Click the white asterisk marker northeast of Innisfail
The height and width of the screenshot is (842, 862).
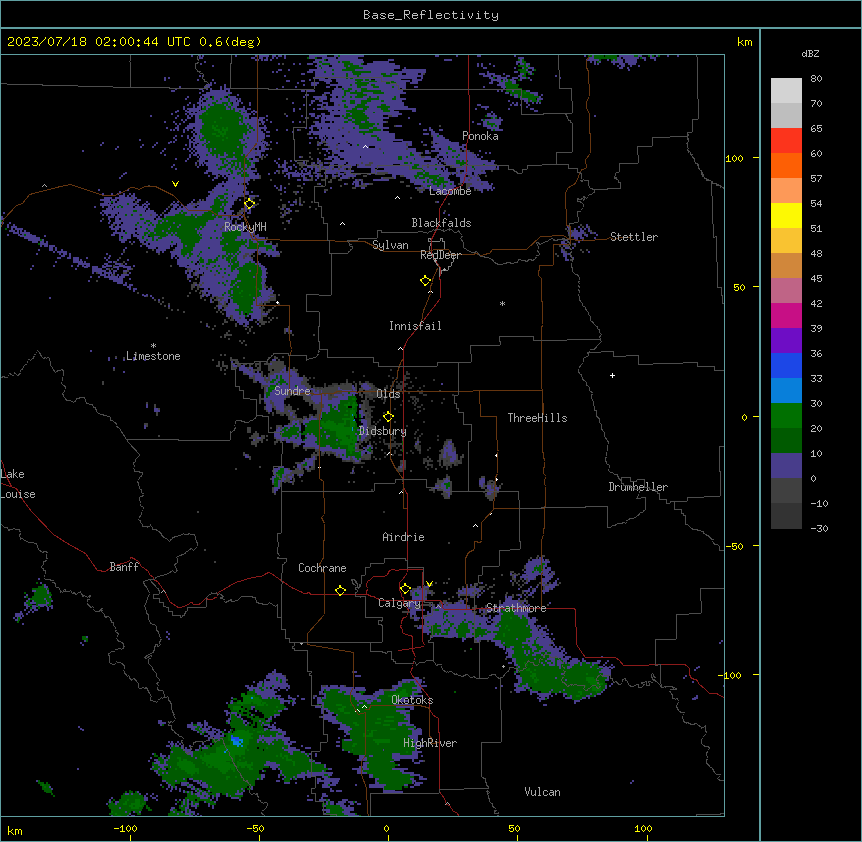pyautogui.click(x=502, y=303)
